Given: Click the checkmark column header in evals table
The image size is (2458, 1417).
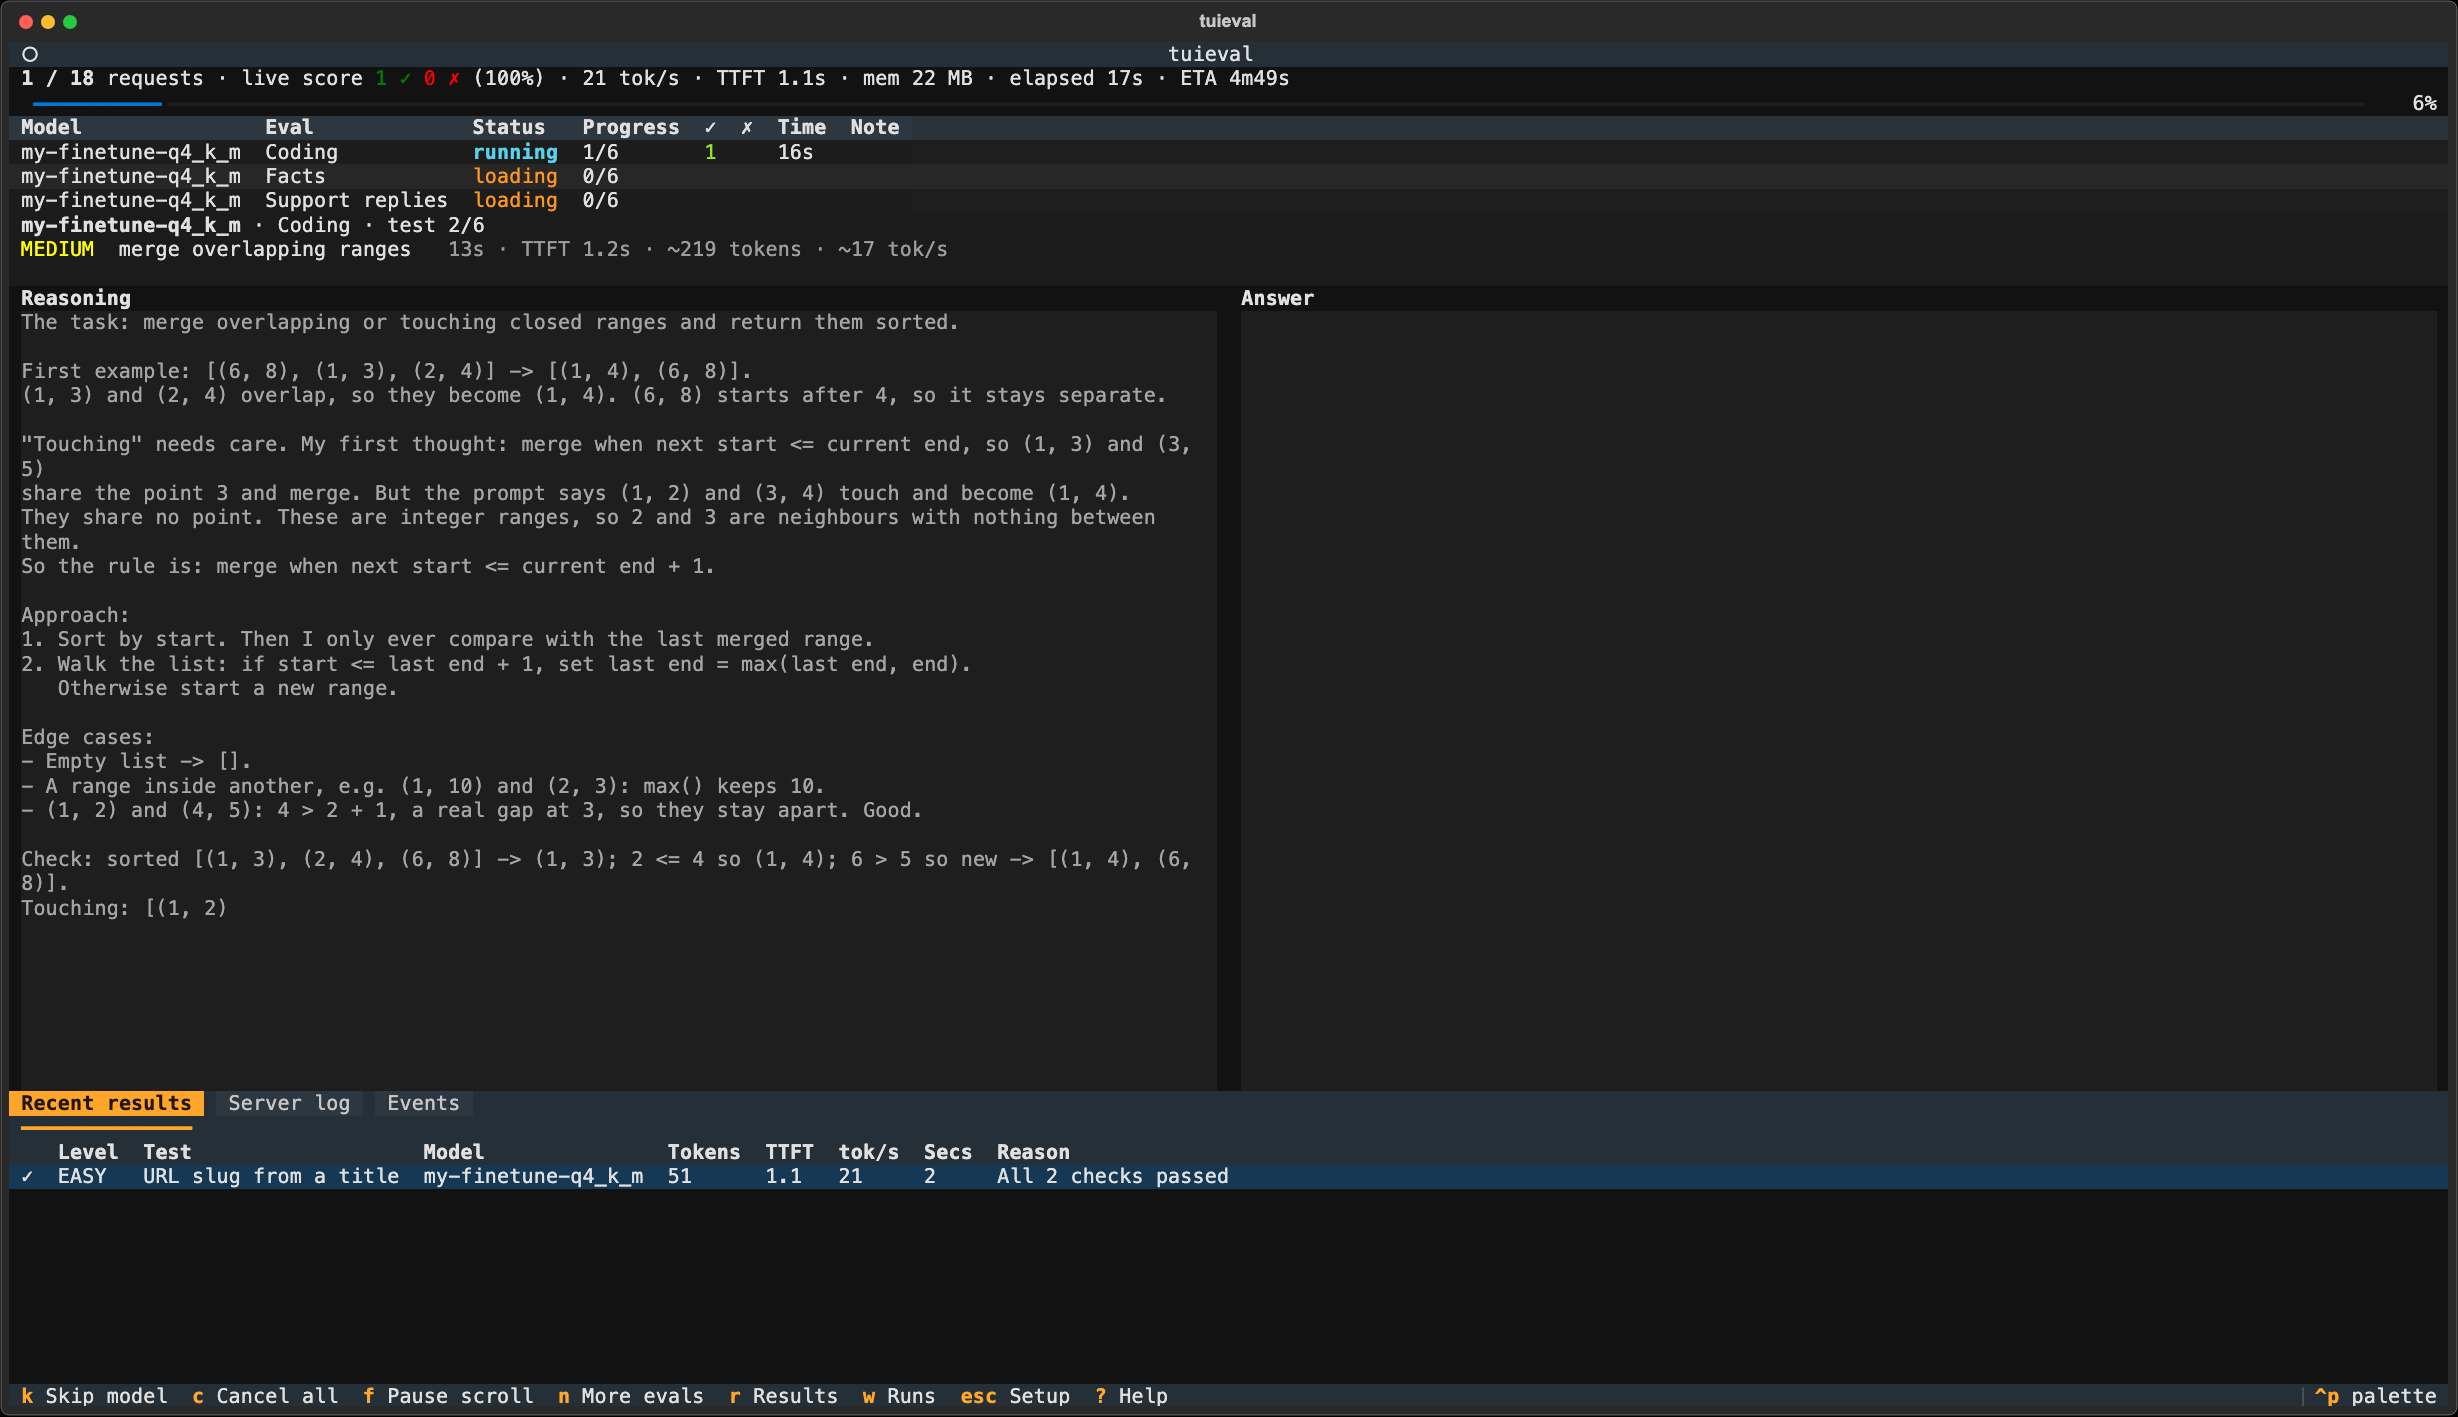Looking at the screenshot, I should (x=710, y=127).
